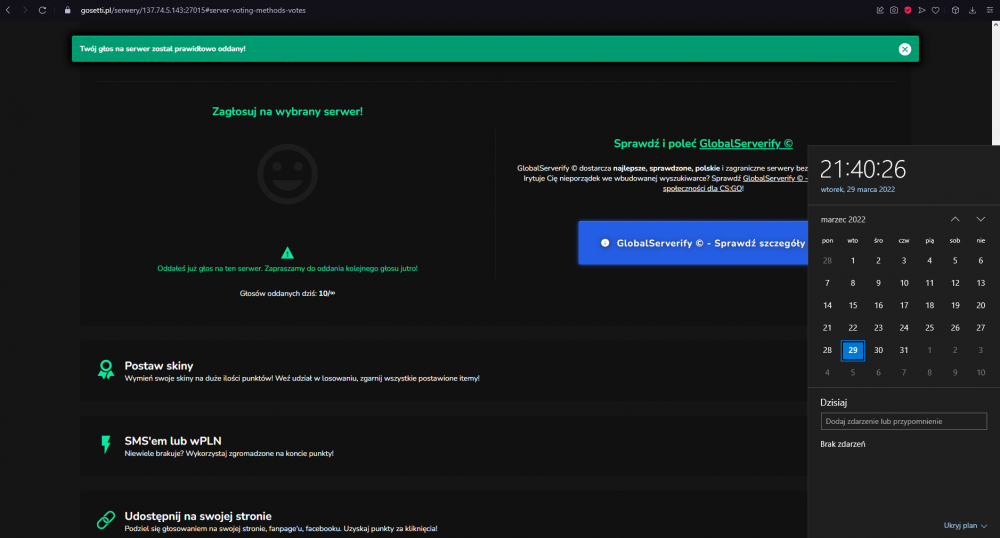Click the padlock site security icon
The height and width of the screenshot is (538, 1000).
click(x=68, y=10)
